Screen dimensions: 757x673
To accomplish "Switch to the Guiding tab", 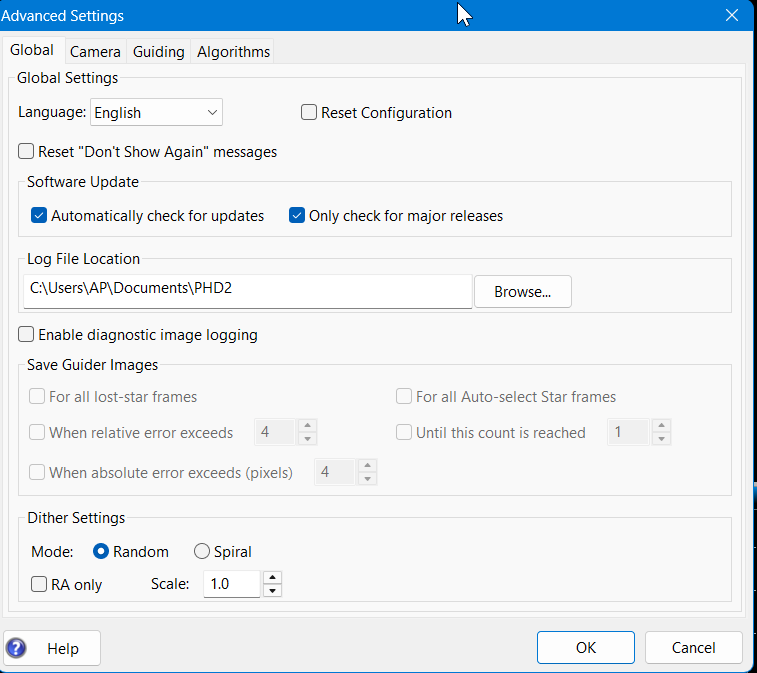I will (x=158, y=51).
